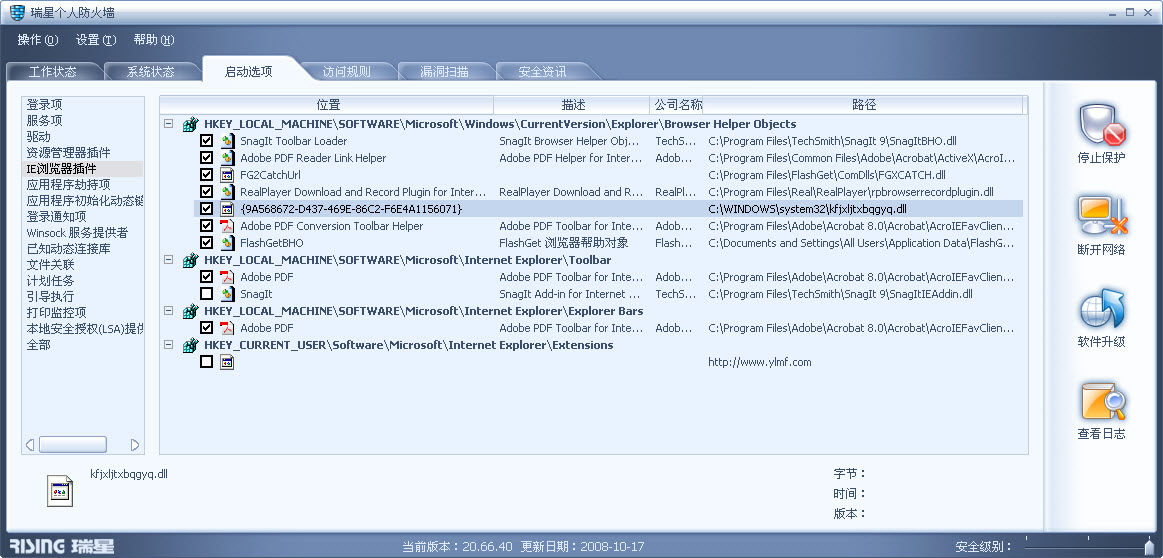Collapse the Explorer Bars registry node
The height and width of the screenshot is (558, 1163).
168,311
